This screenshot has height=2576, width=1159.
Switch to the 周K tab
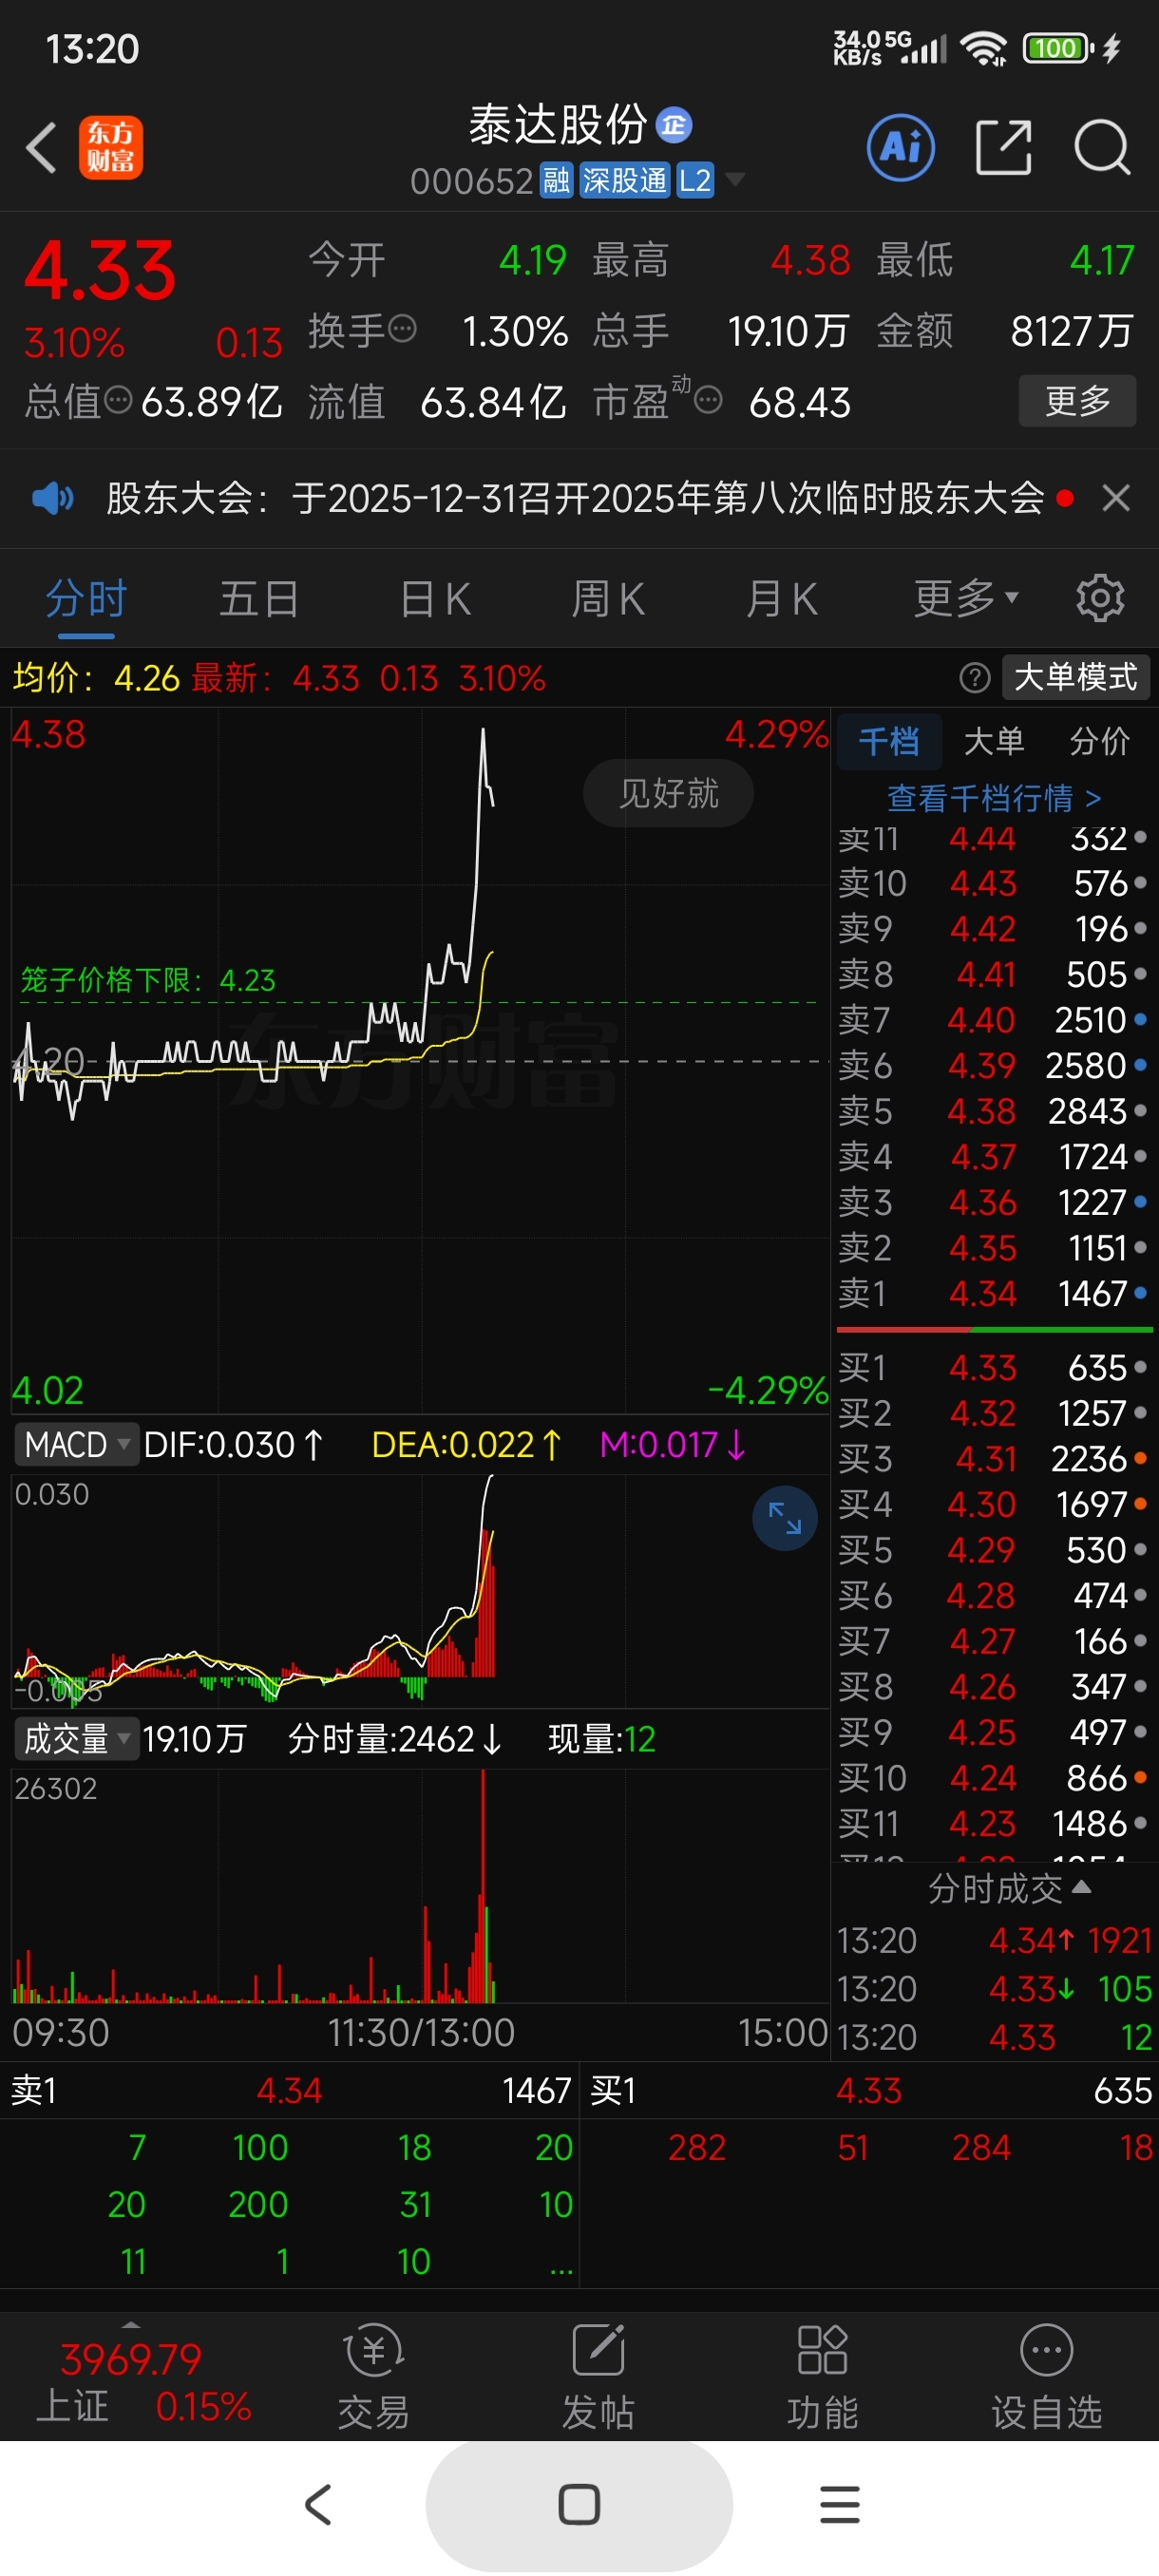(x=607, y=599)
